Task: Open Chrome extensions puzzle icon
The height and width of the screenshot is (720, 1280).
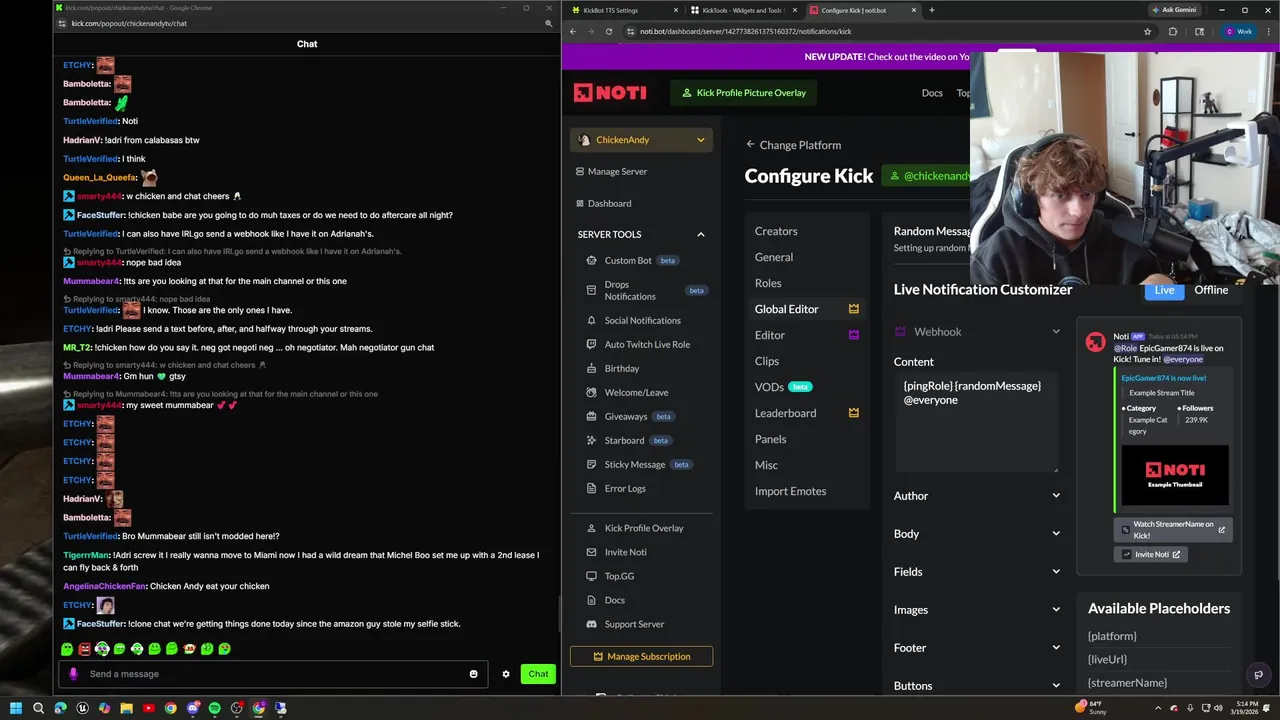Action: pos(1173,31)
